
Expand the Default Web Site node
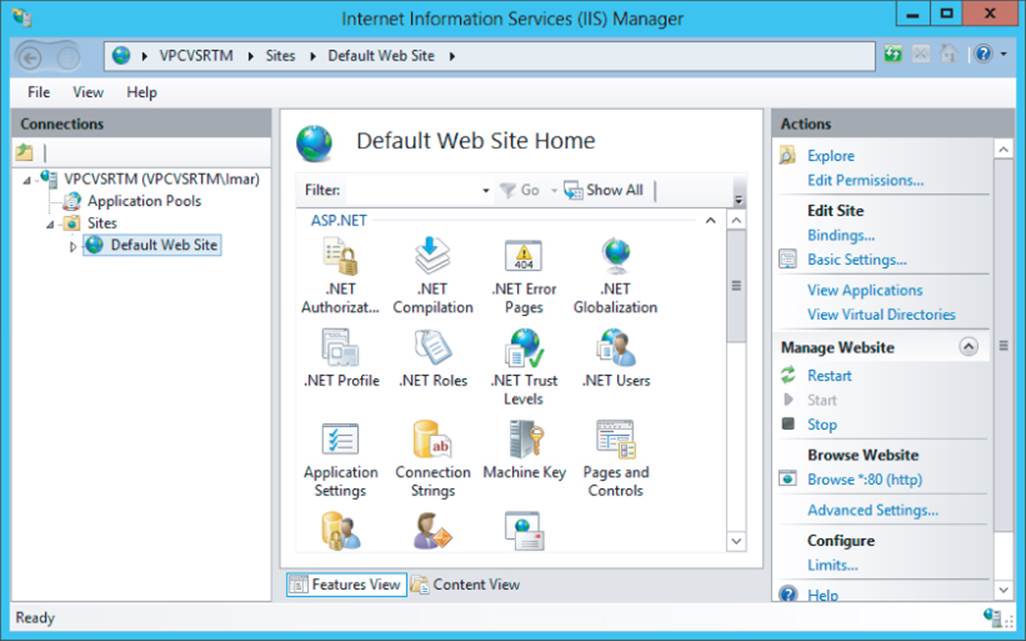(73, 247)
